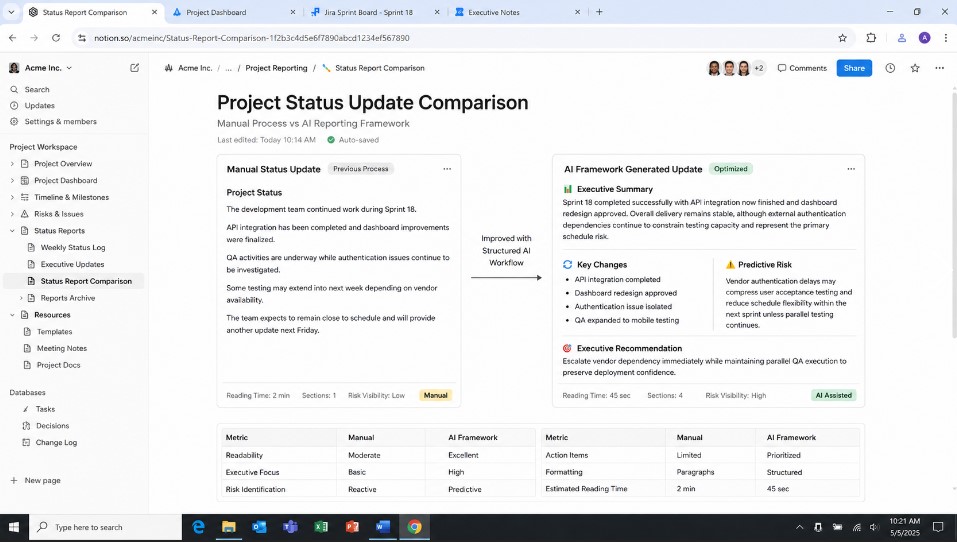
Task: Open the Project Docs page
Action: click(x=58, y=365)
